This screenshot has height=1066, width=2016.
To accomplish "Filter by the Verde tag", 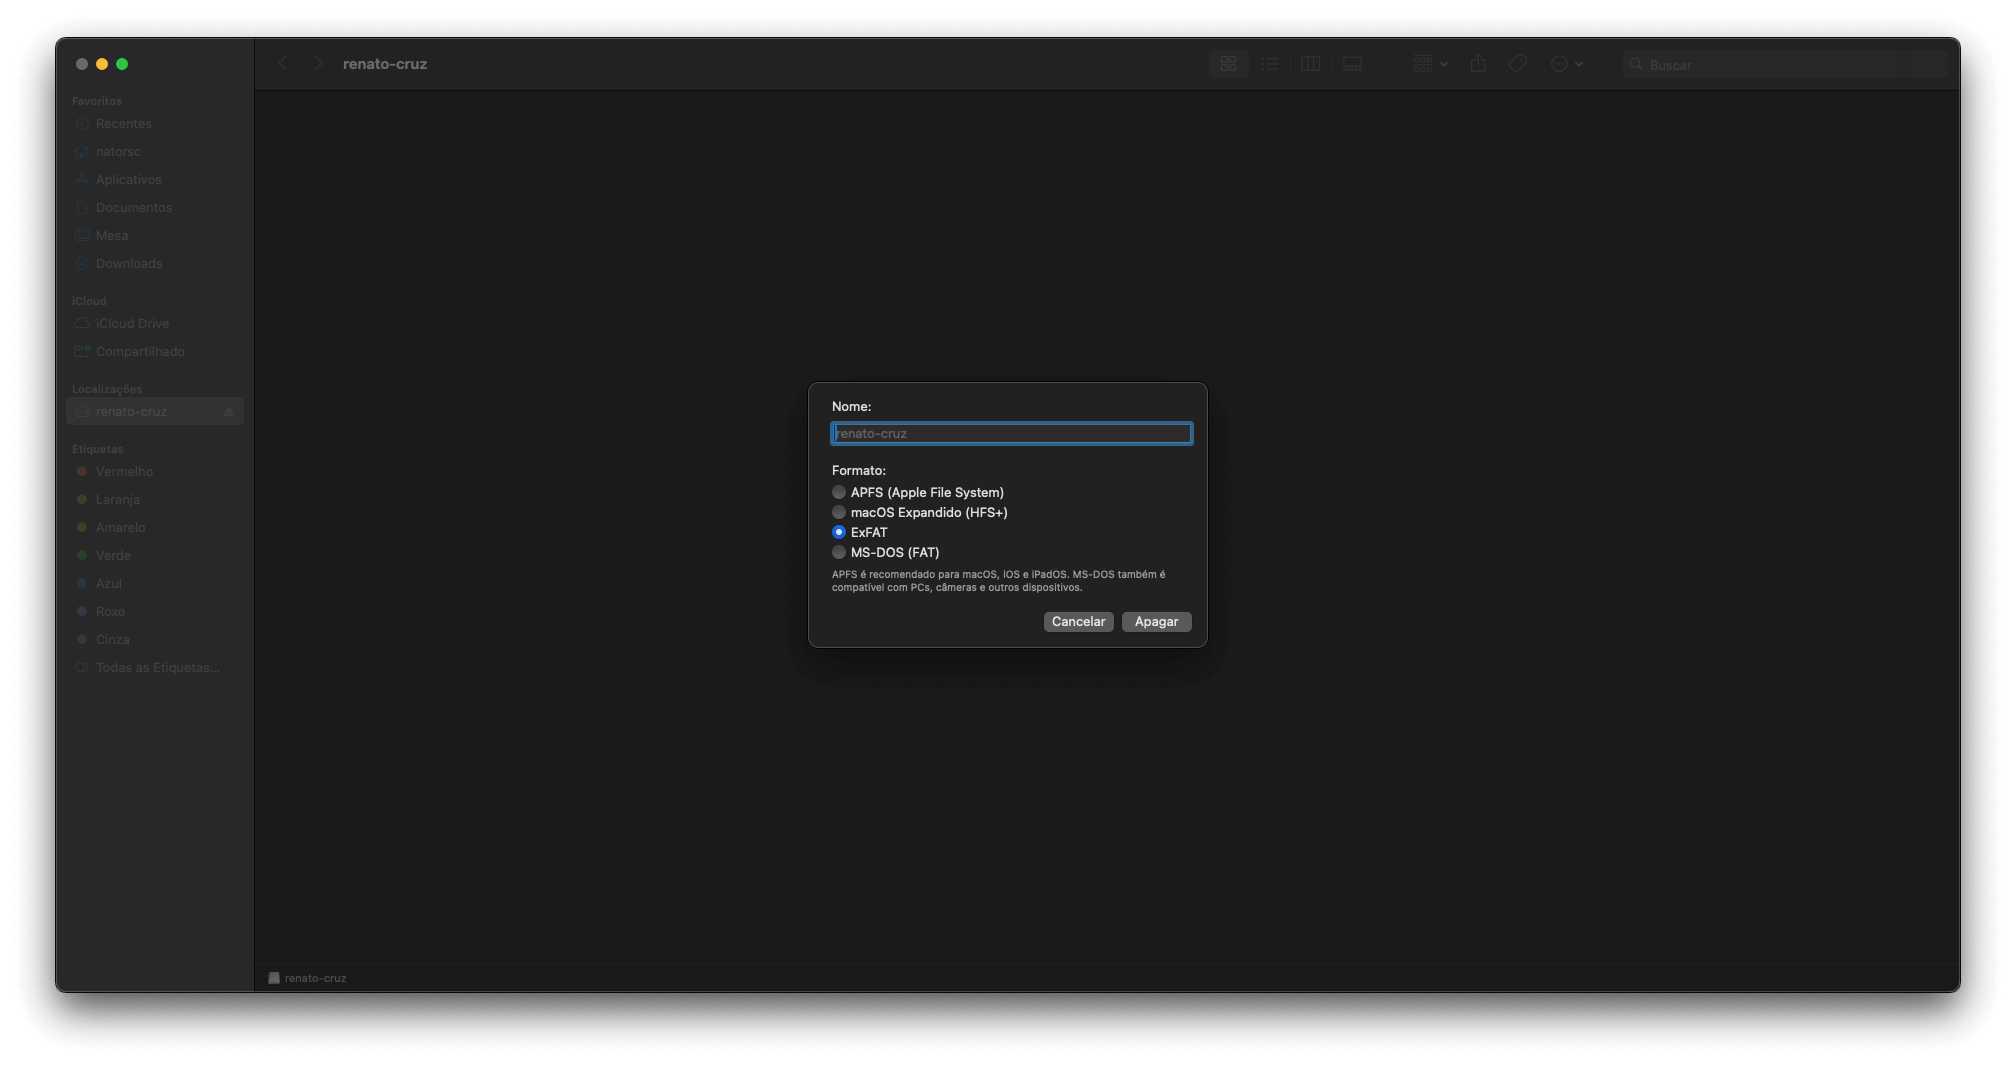I will pyautogui.click(x=155, y=556).
